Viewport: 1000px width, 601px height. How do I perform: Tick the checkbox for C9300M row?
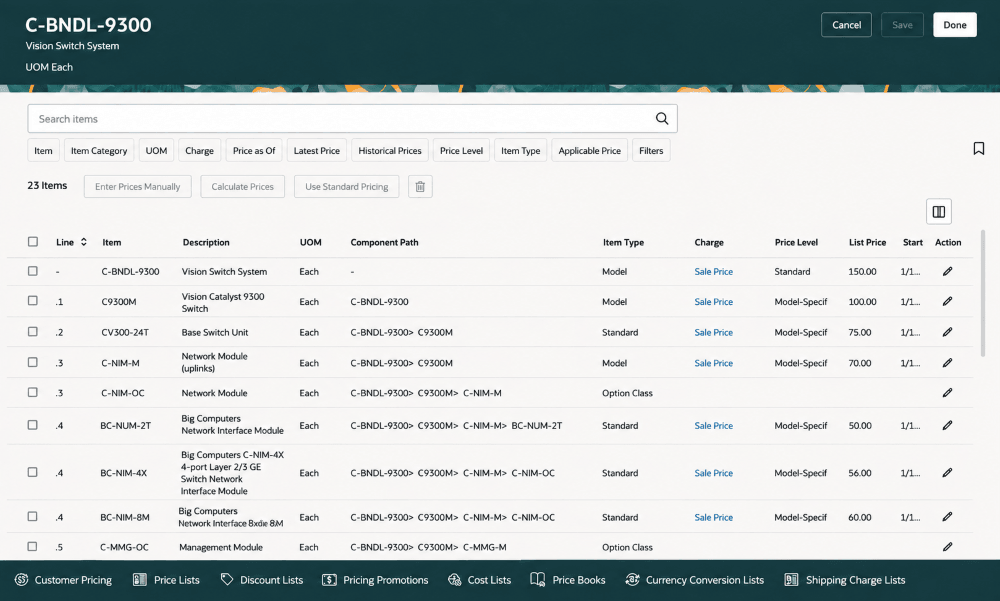pyautogui.click(x=33, y=300)
